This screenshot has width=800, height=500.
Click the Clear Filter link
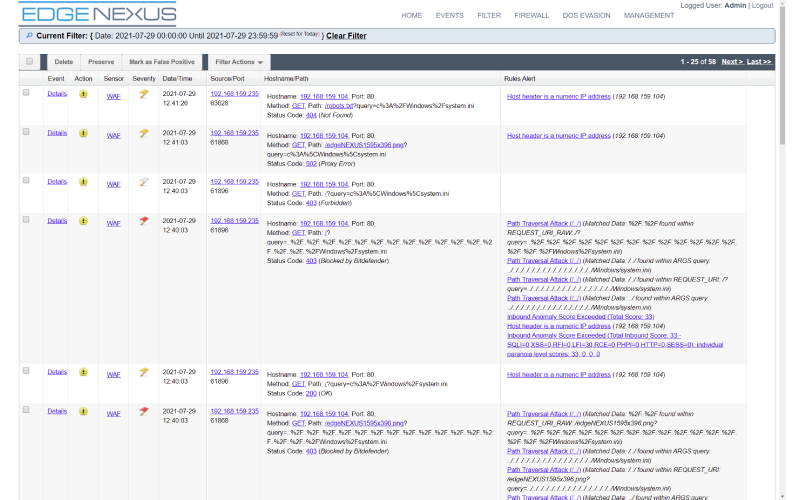[346, 36]
